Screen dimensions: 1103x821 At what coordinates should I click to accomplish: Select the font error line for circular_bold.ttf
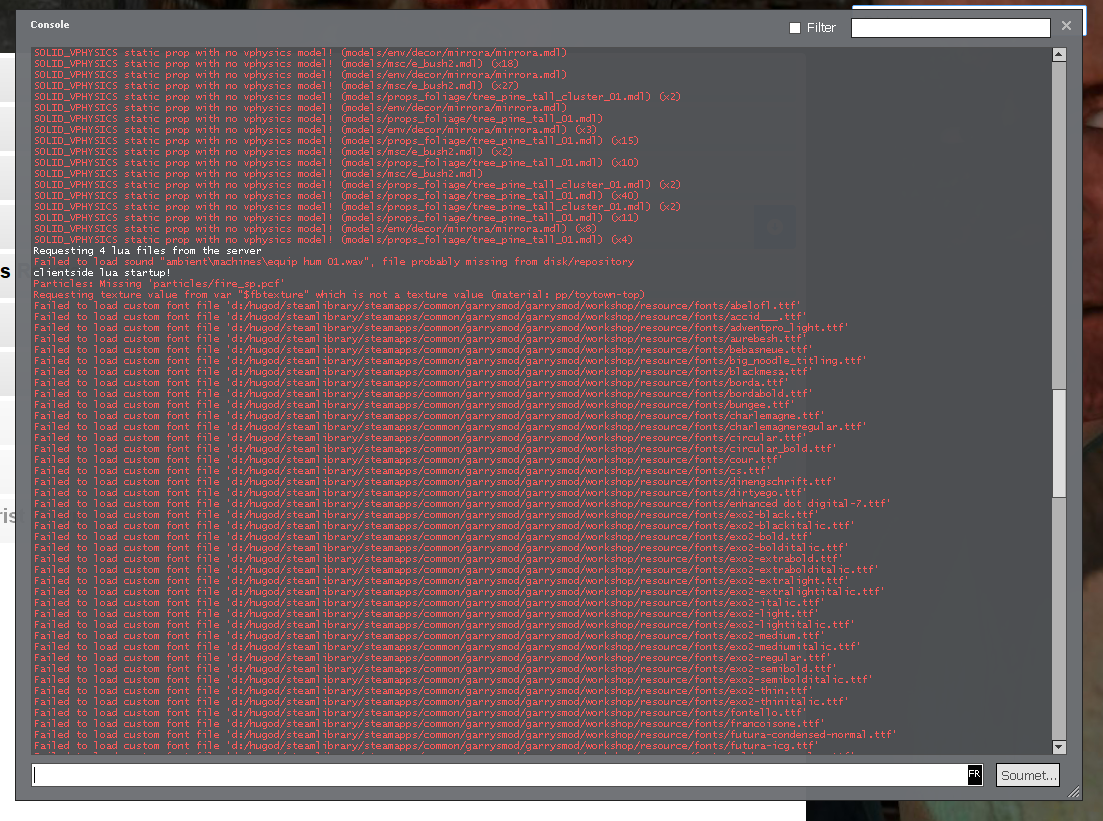coord(435,449)
